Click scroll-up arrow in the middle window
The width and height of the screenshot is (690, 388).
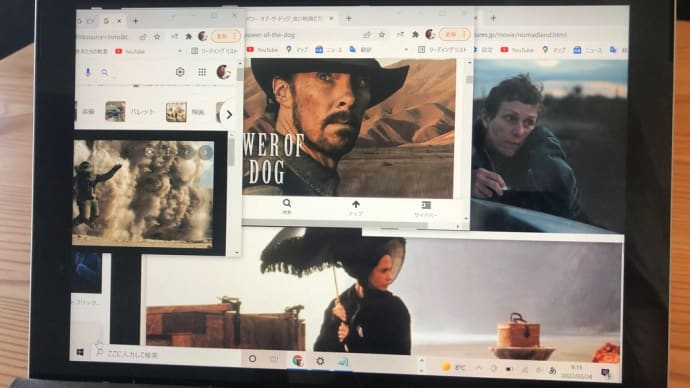(x=469, y=63)
